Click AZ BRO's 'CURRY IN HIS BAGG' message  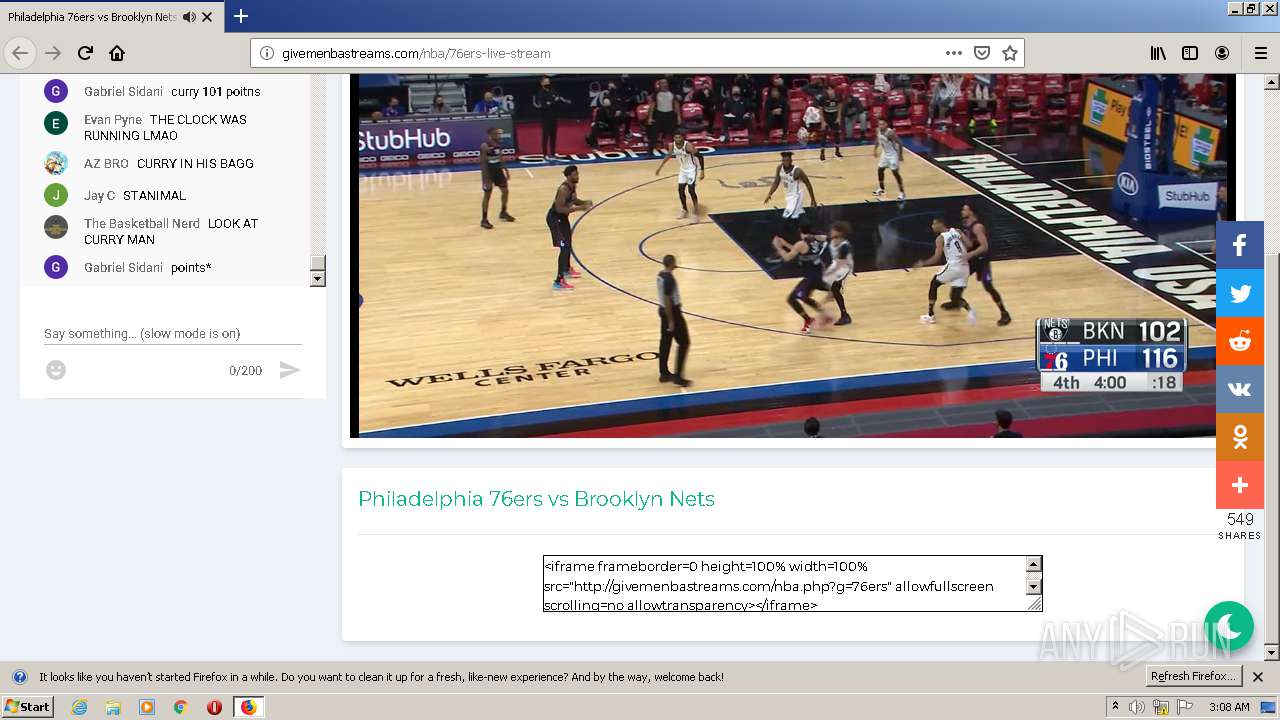195,163
